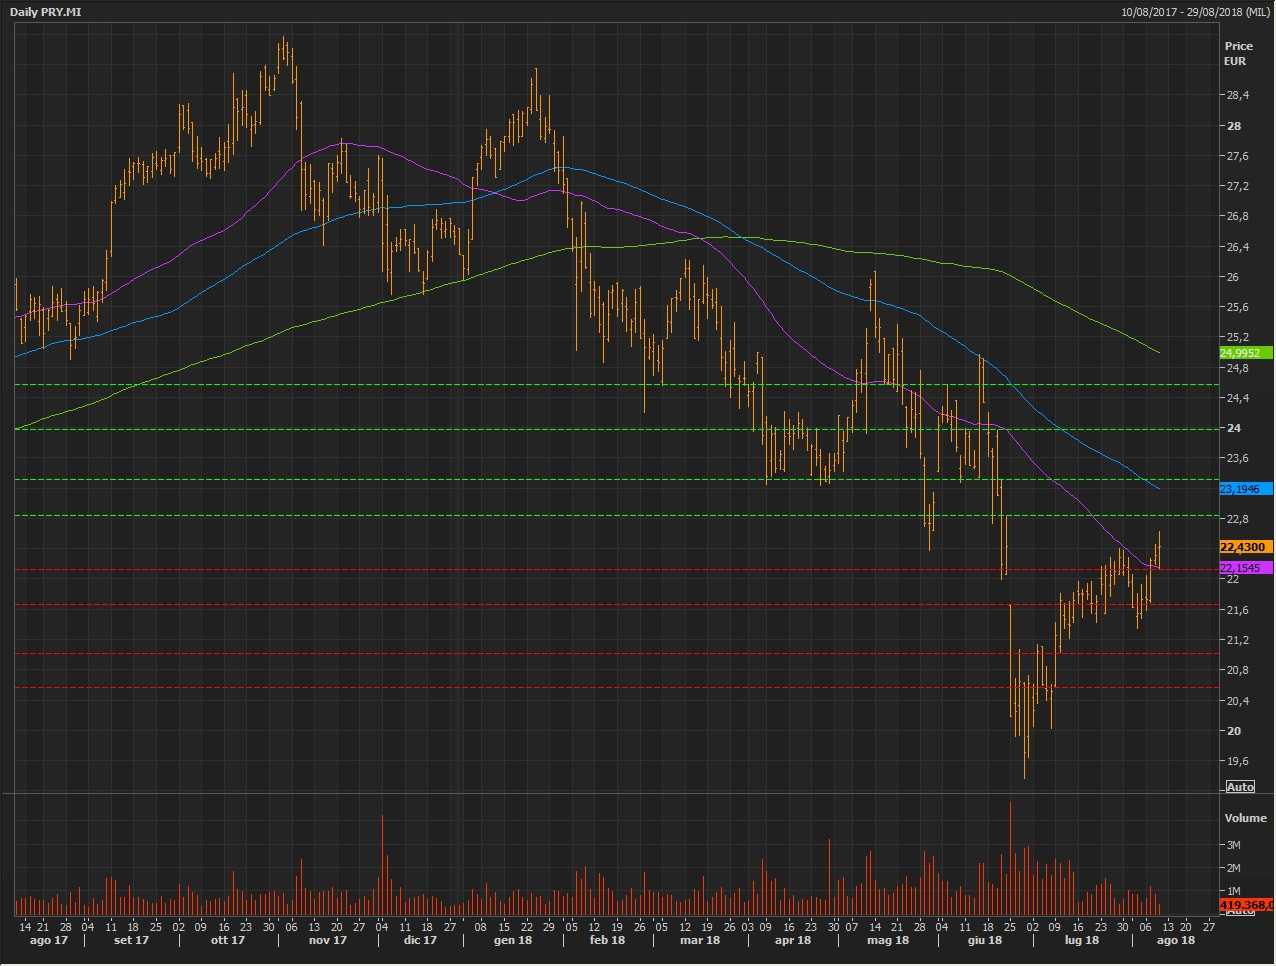This screenshot has height=966, width=1276.
Task: Click the 'ago 18' month on time axis
Action: pos(1175,940)
